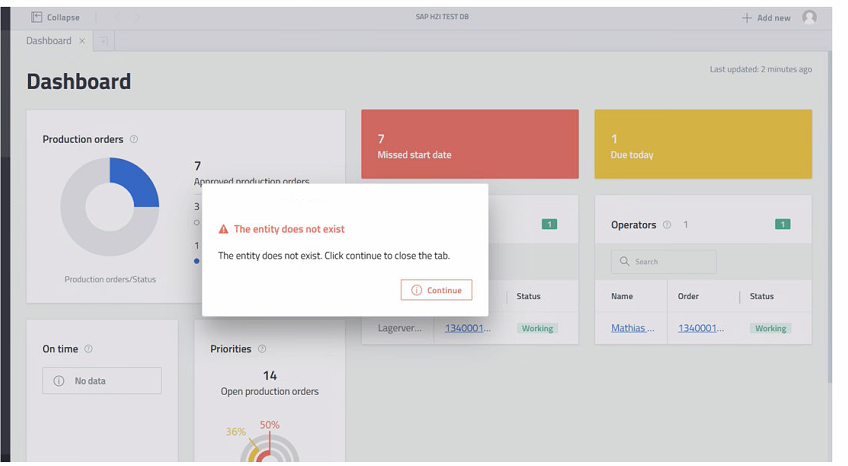Click the Last updated timestamp

[760, 69]
